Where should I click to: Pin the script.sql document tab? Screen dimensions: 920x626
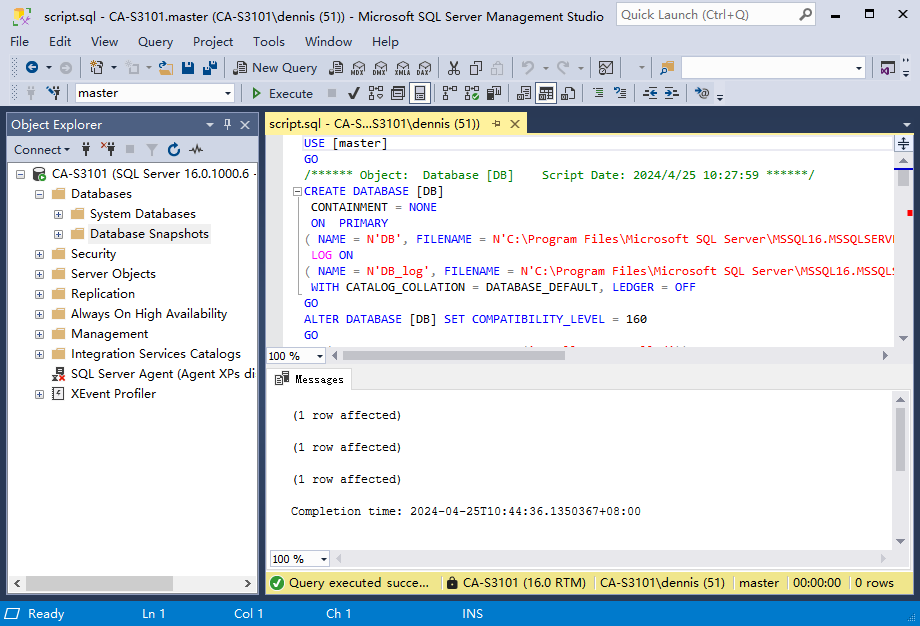[496, 124]
